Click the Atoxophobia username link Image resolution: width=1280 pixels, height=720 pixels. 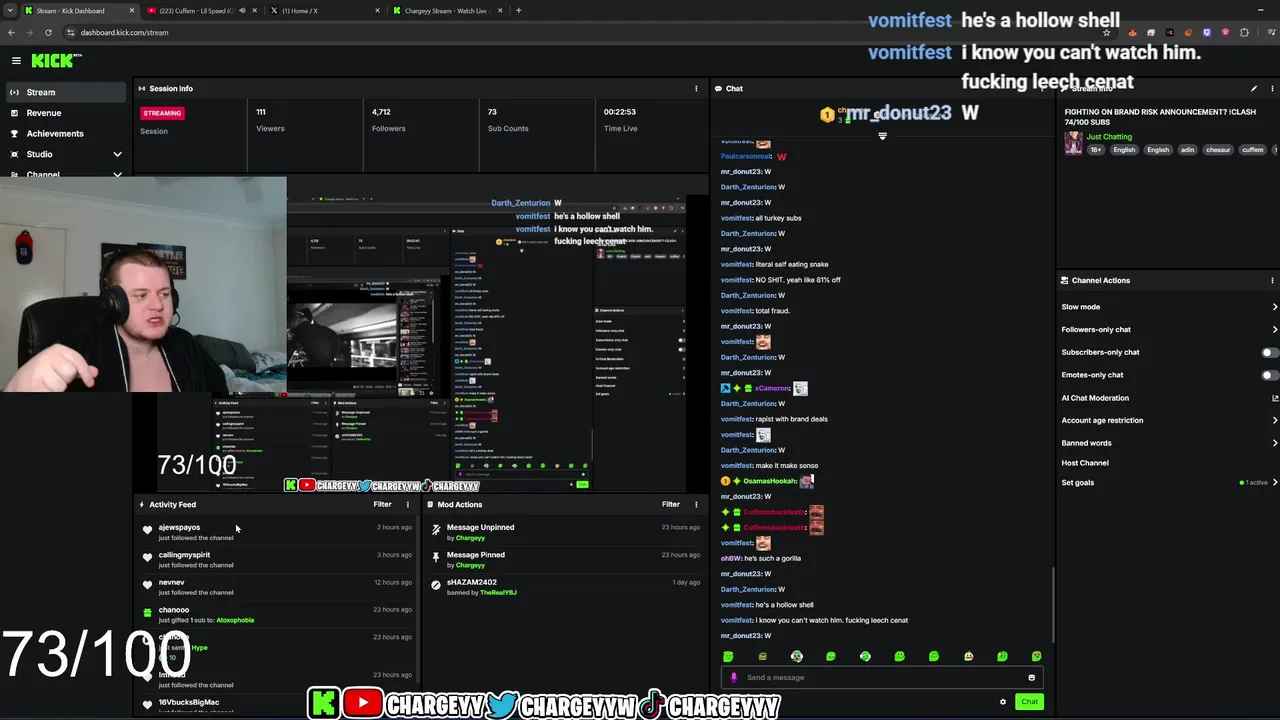coord(235,620)
